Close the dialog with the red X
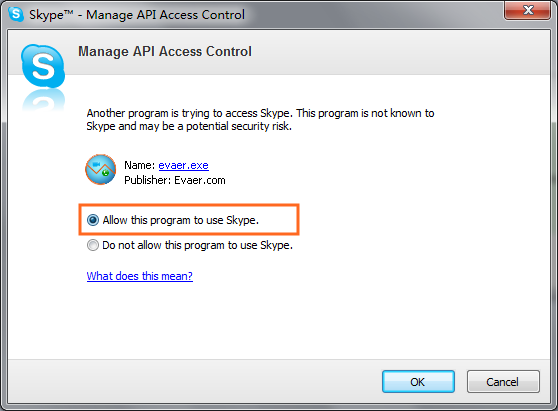This screenshot has height=411, width=558. pyautogui.click(x=527, y=10)
